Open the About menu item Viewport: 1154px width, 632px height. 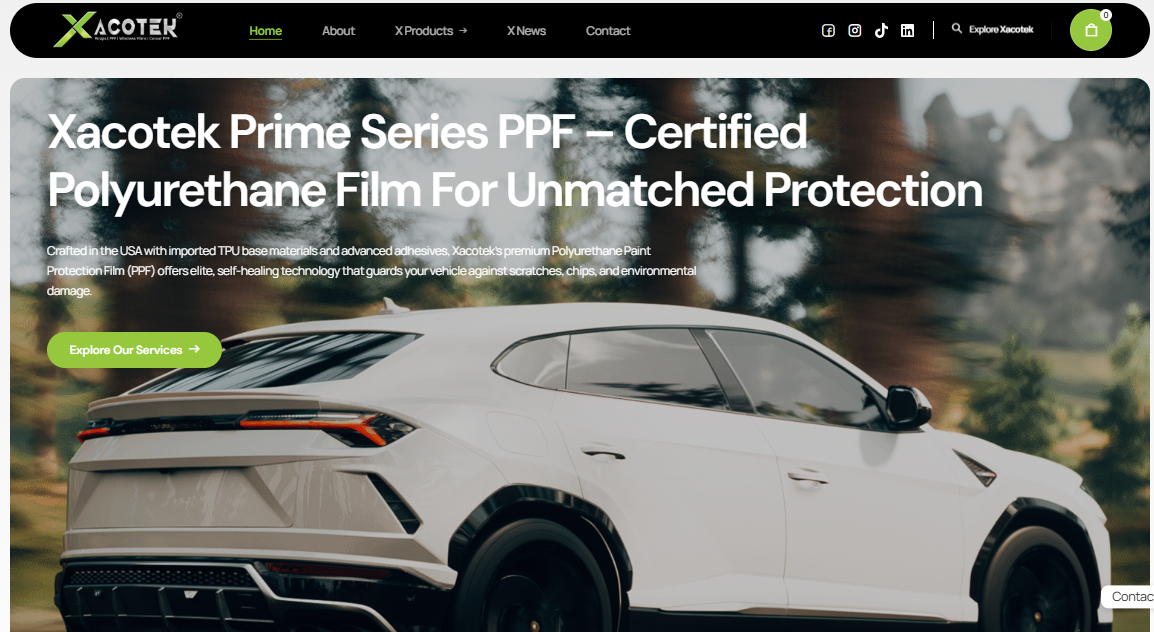pos(339,31)
